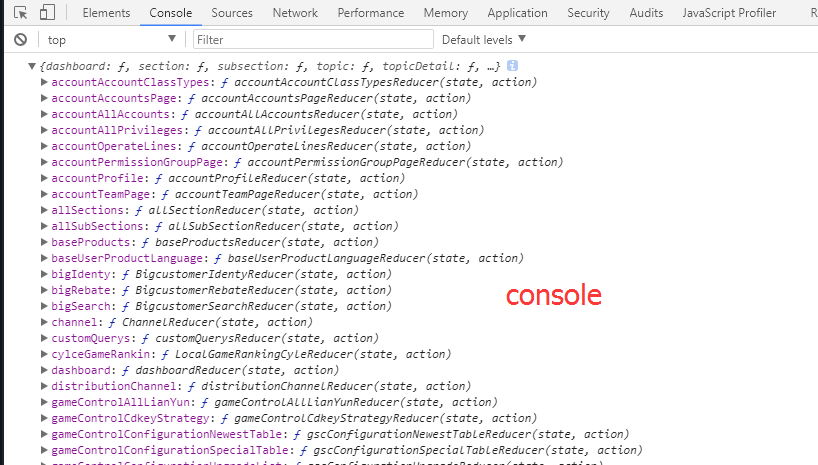The image size is (818, 465).
Task: Expand the cylceGameRankin entry
Action: (44, 354)
